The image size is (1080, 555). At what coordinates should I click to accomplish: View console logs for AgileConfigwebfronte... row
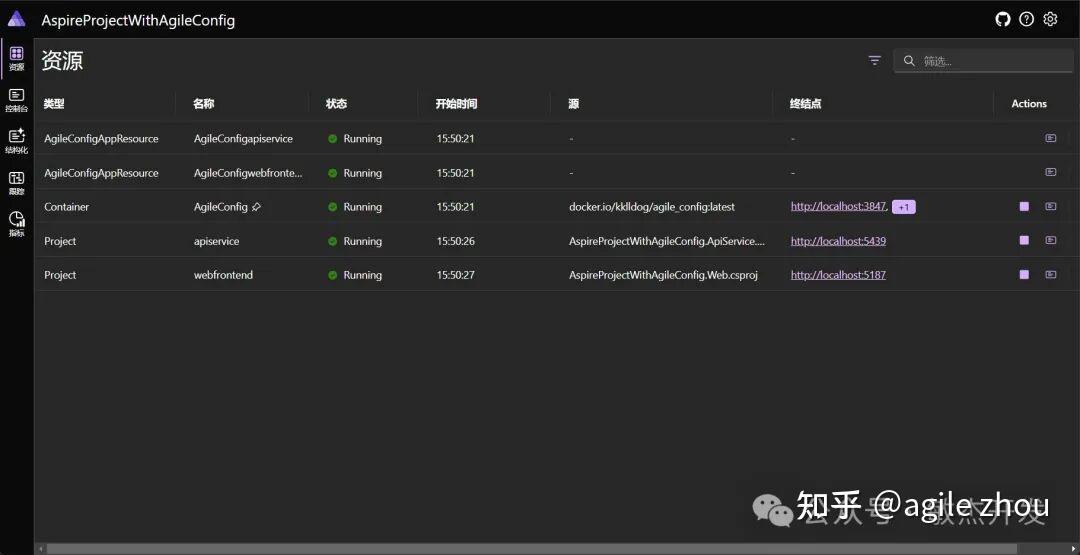pyautogui.click(x=1050, y=172)
